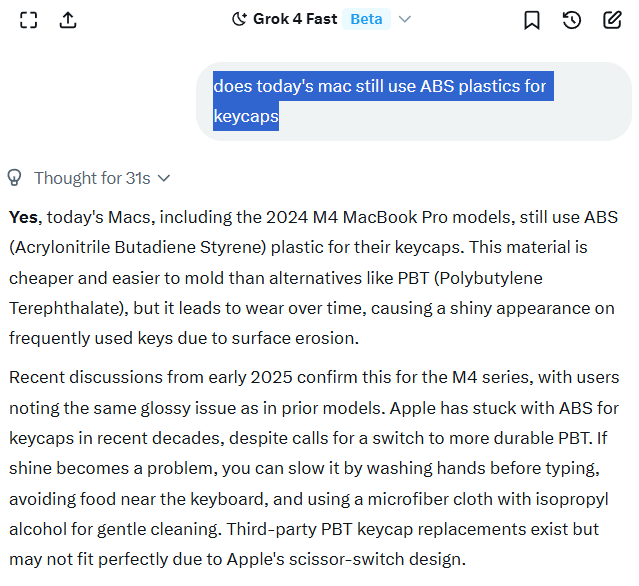Click the moon icon beside Grok 4 Fast
This screenshot has height=586, width=639.
(x=239, y=19)
